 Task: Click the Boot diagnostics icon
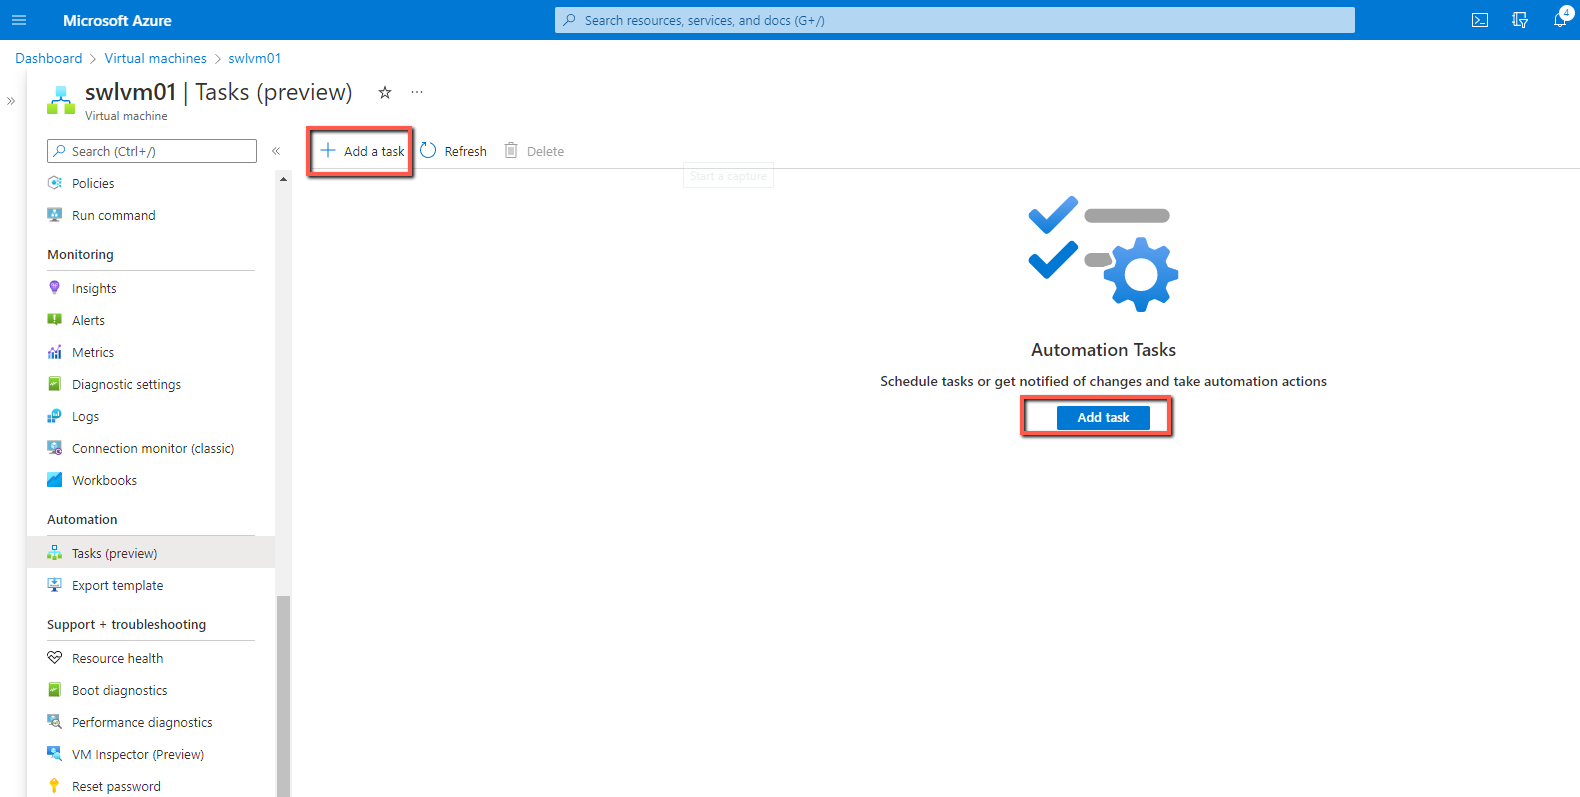(x=55, y=690)
